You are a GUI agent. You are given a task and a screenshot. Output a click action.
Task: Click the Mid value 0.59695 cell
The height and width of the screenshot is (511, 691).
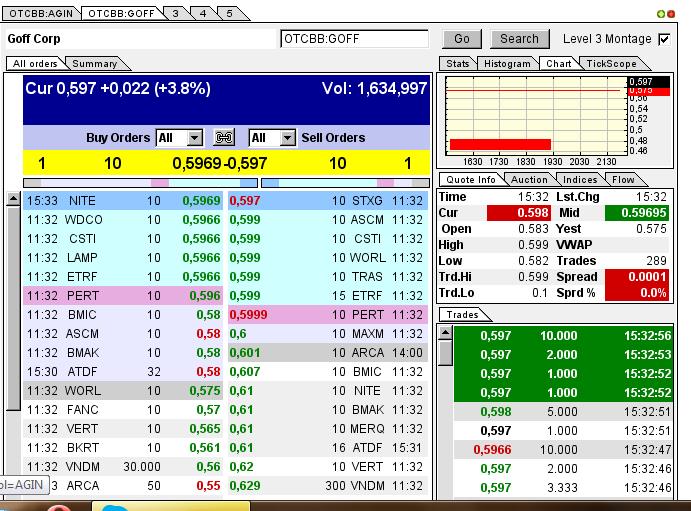[637, 213]
